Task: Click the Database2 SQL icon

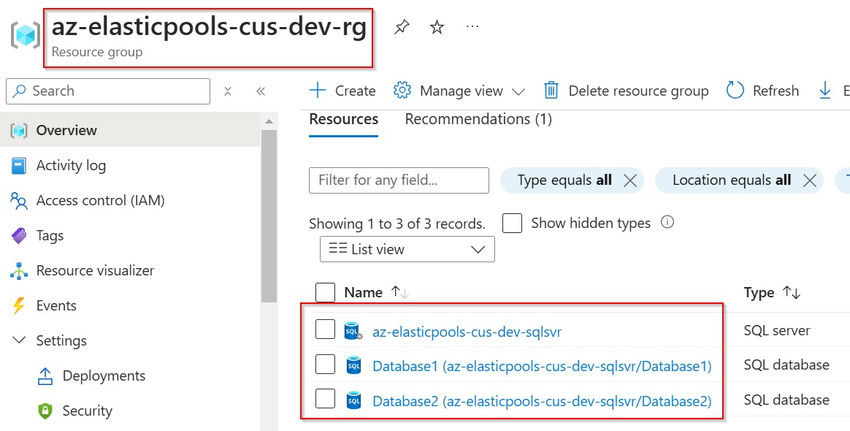Action: click(353, 401)
